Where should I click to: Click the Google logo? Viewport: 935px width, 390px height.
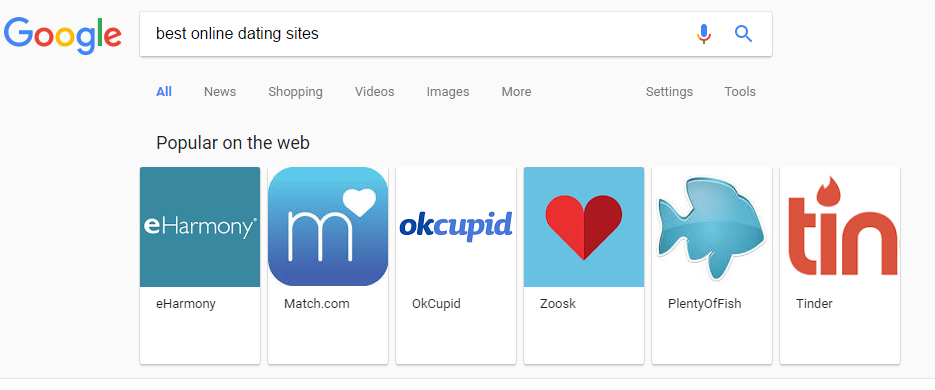tap(63, 36)
